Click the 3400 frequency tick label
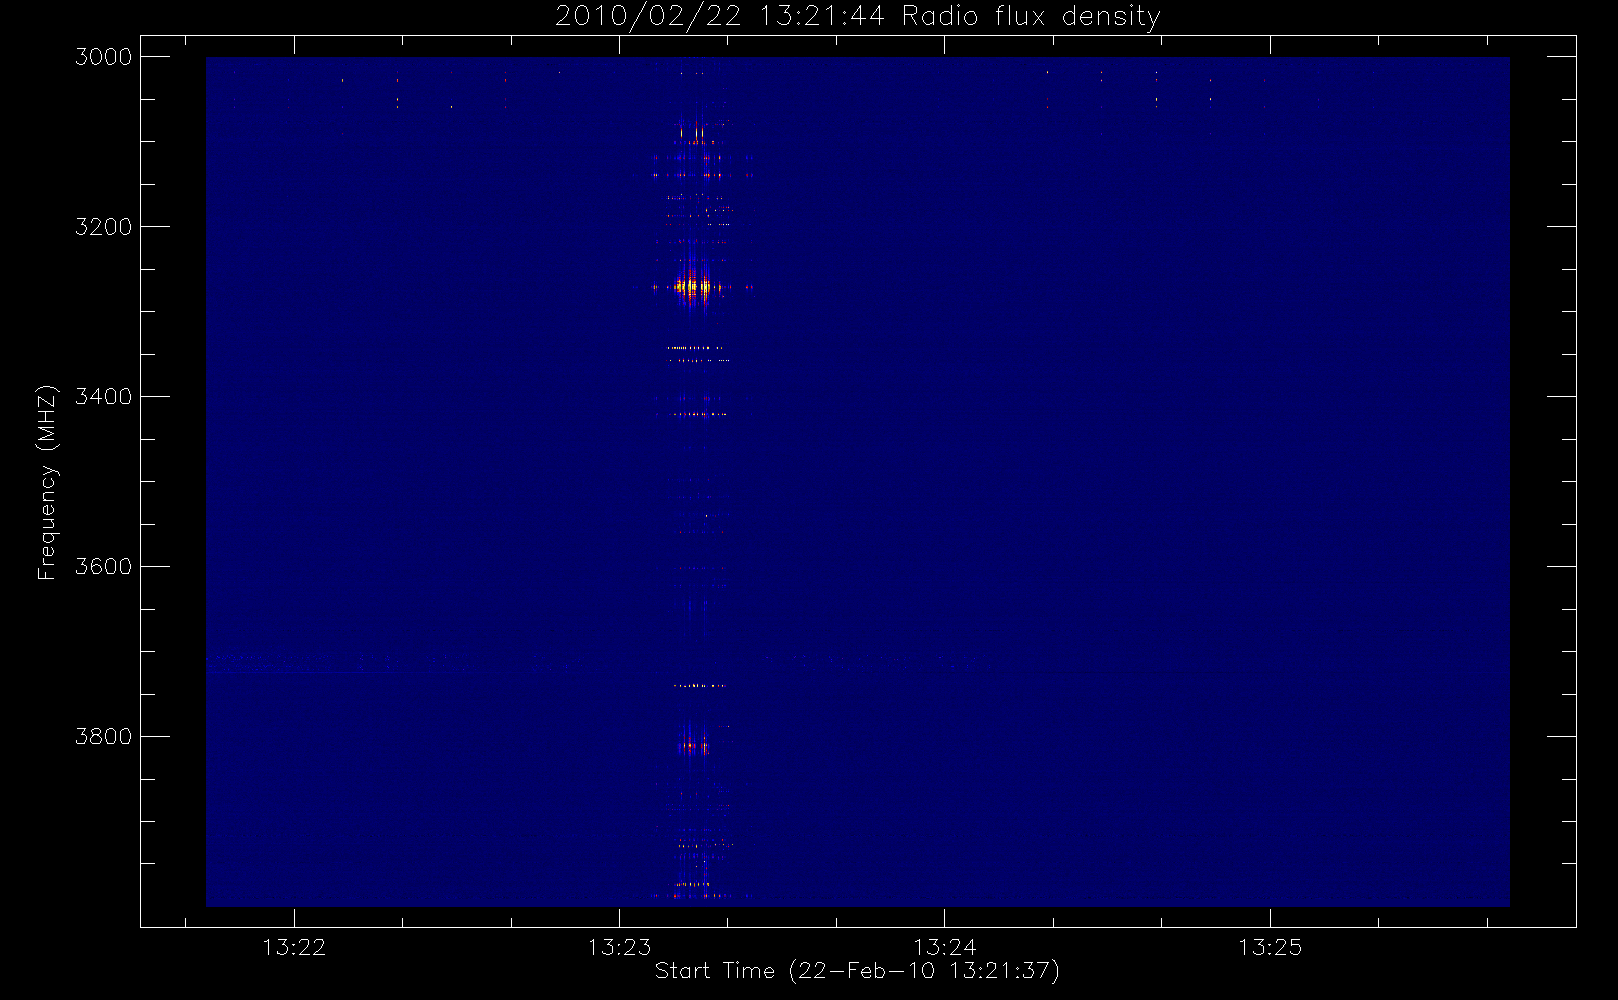 [x=104, y=397]
